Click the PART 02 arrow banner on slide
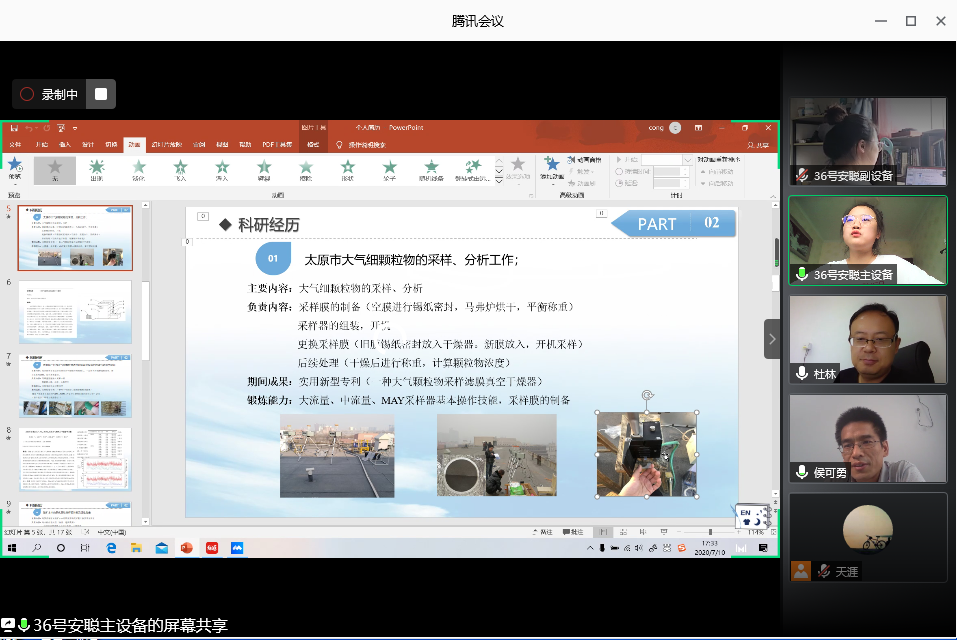 (x=673, y=223)
